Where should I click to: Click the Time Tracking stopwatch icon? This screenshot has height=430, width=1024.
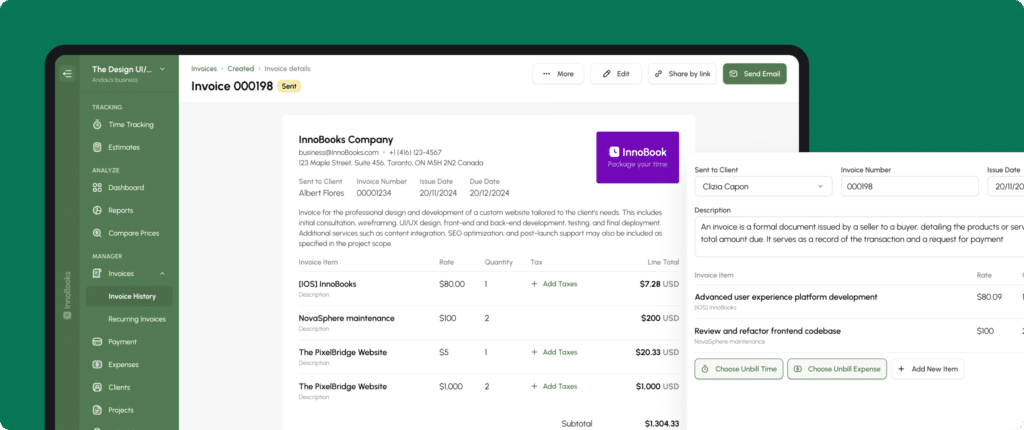coord(97,124)
